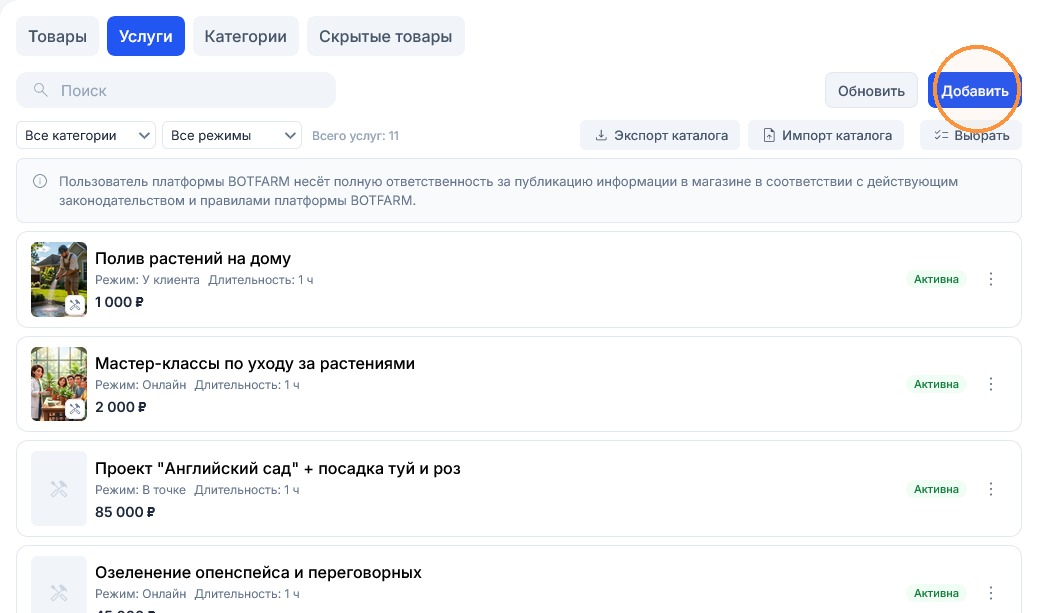This screenshot has width=1038, height=613.
Task: Click thumbnail of Полив растений на дому
Action: [59, 279]
